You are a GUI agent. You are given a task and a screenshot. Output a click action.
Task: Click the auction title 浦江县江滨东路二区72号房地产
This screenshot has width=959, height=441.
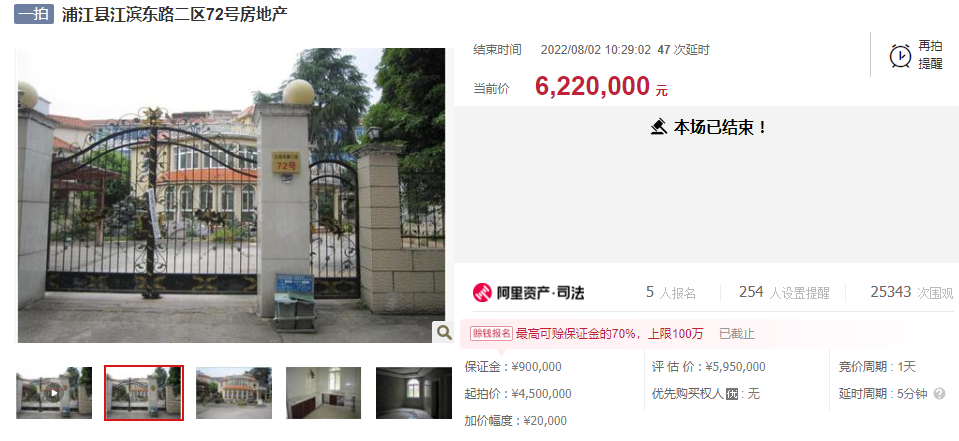[174, 15]
